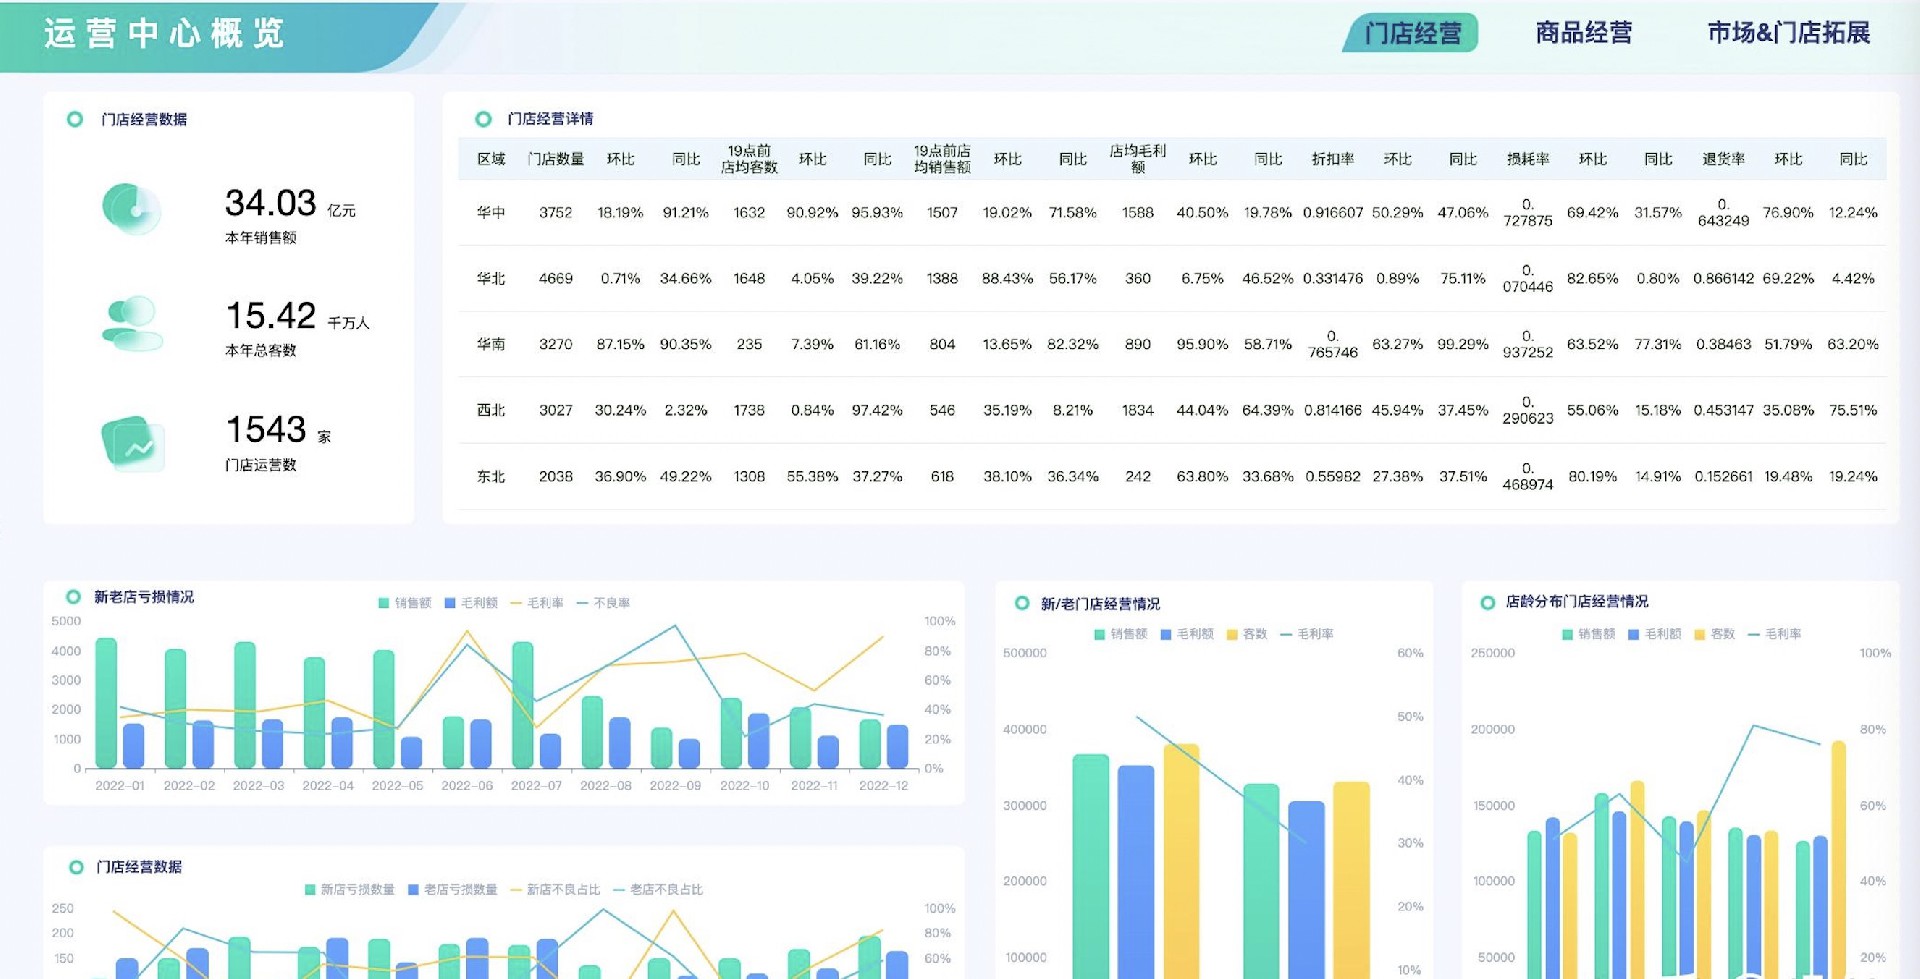1920x979 pixels.
Task: Click discount rate value 0.814166
Action: [1333, 410]
